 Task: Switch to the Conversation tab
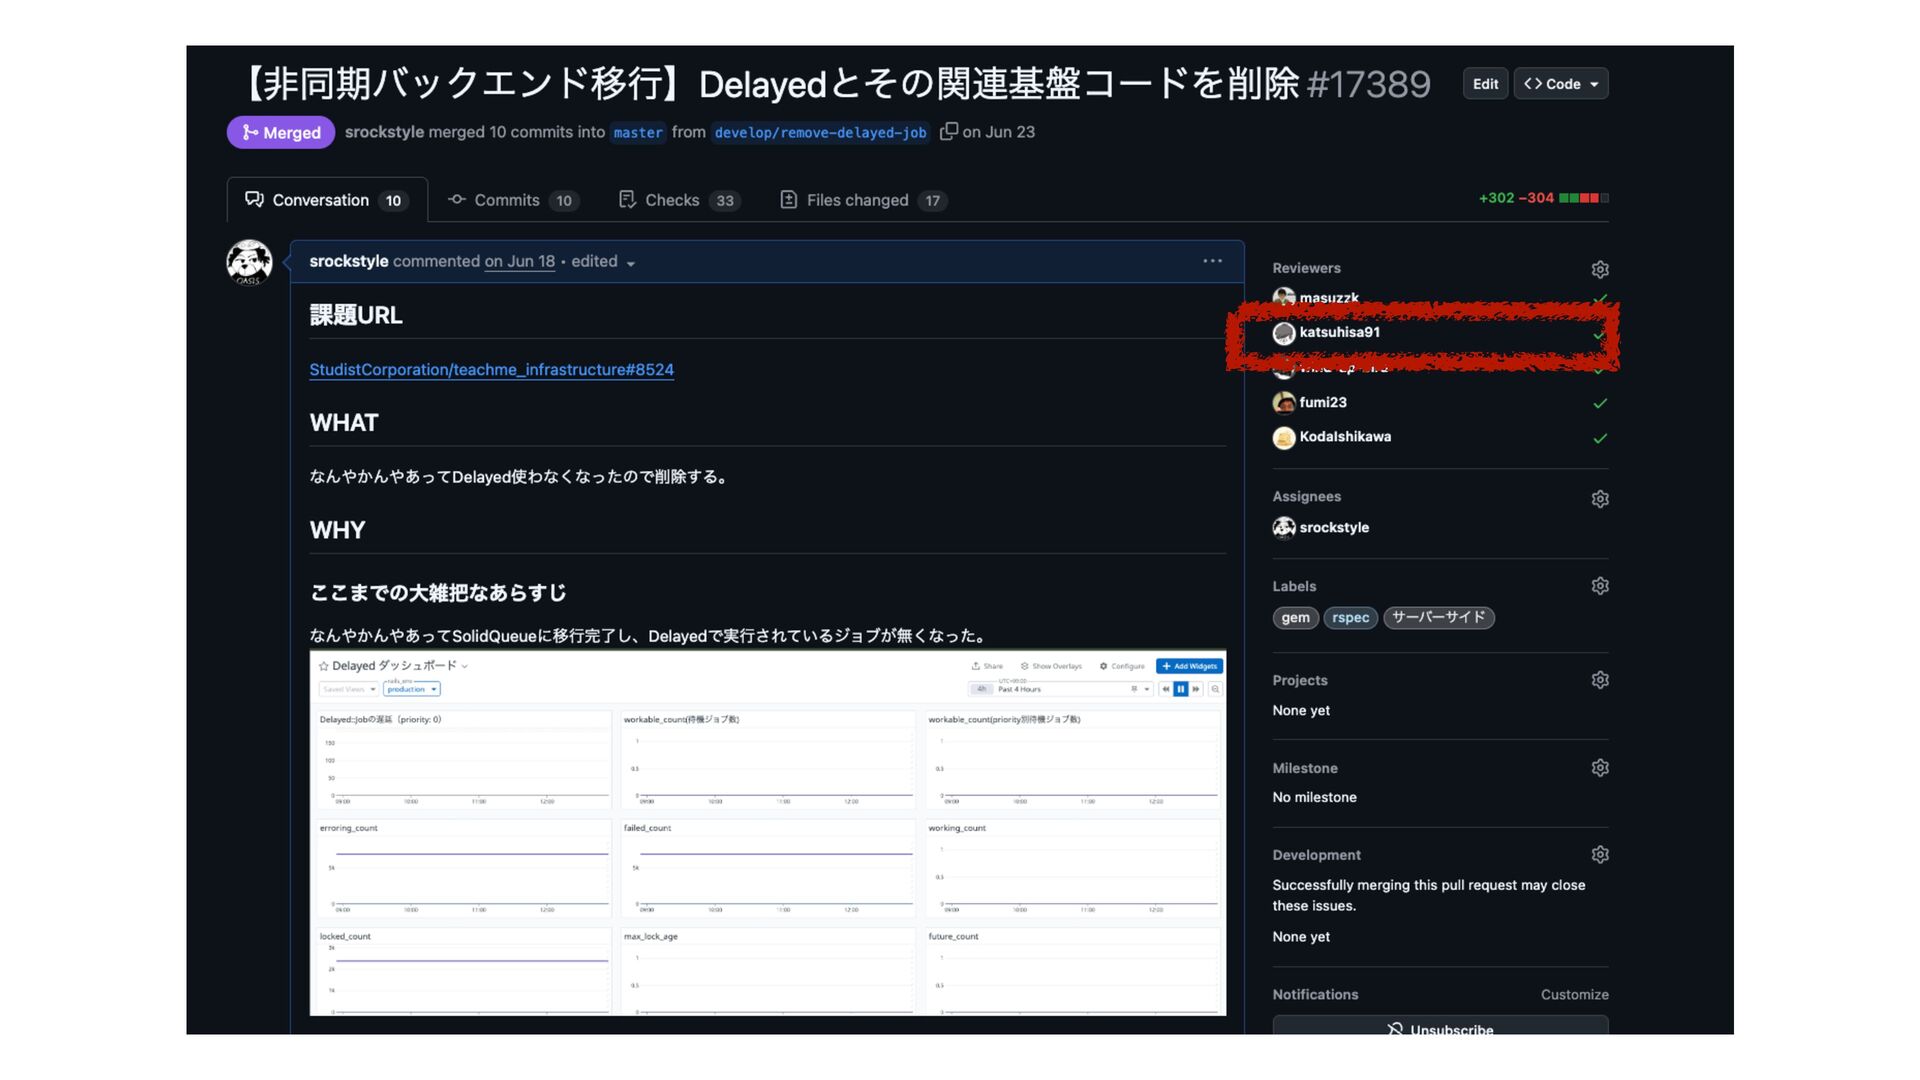(327, 200)
